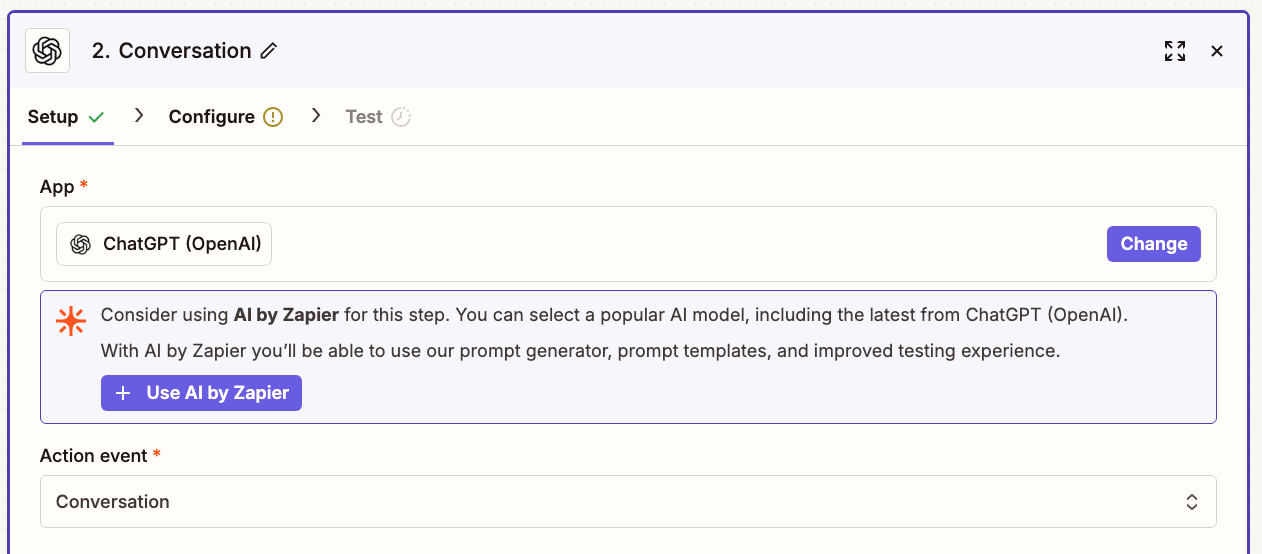Edit step name with the pencil icon
Viewport: 1262px width, 554px height.
[268, 51]
